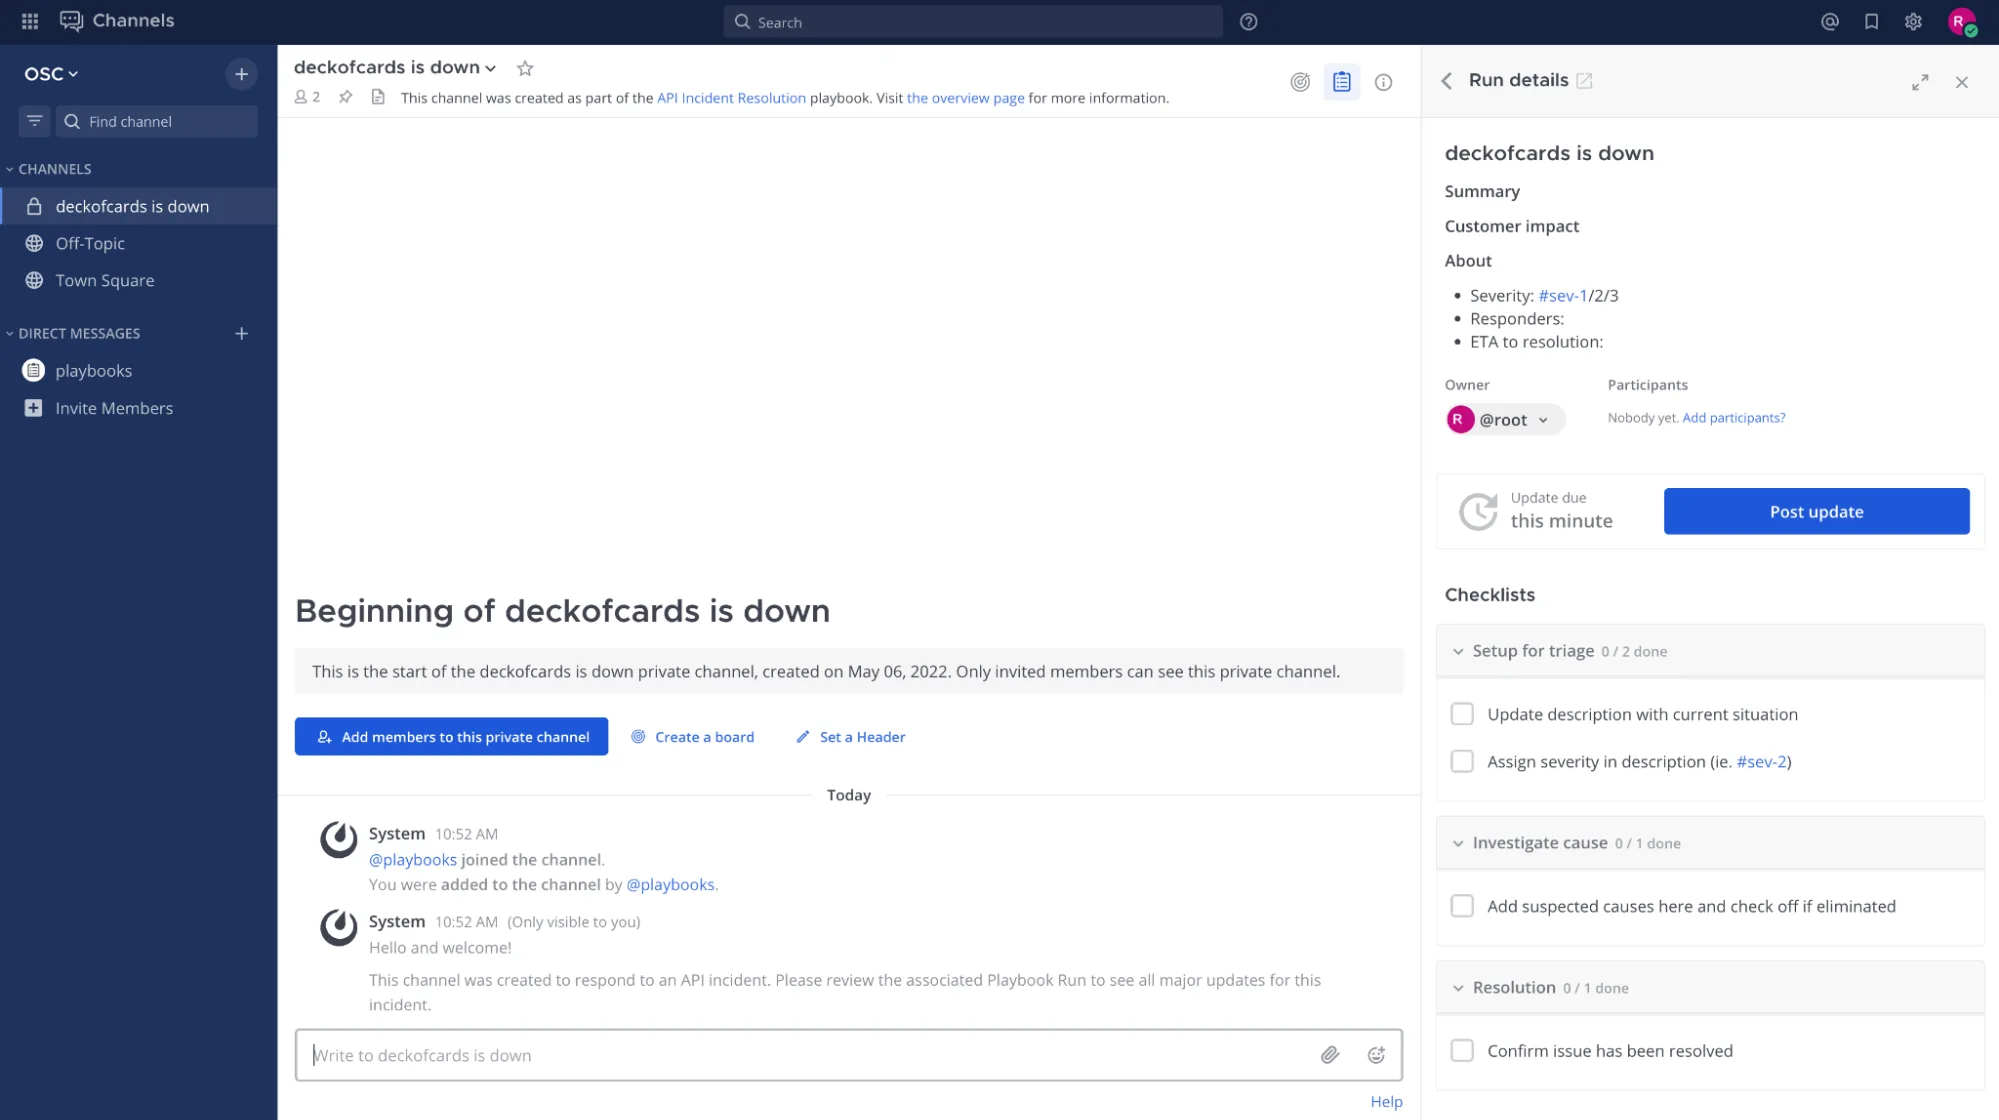Add direct message plus icon
The height and width of the screenshot is (1120, 1999).
(241, 333)
